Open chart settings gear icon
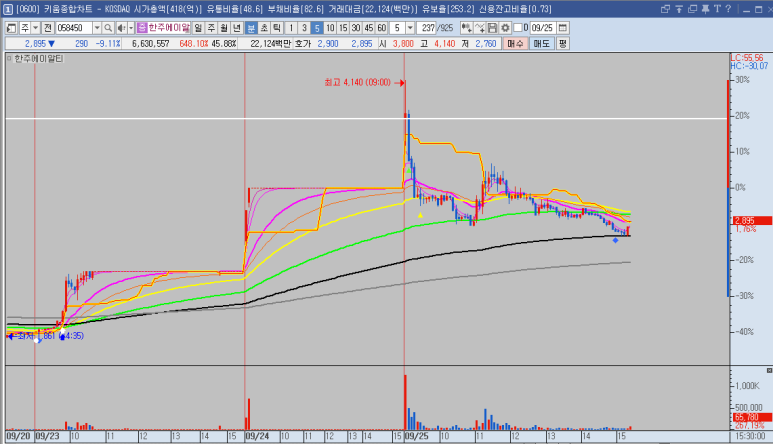The image size is (773, 444). [505, 28]
